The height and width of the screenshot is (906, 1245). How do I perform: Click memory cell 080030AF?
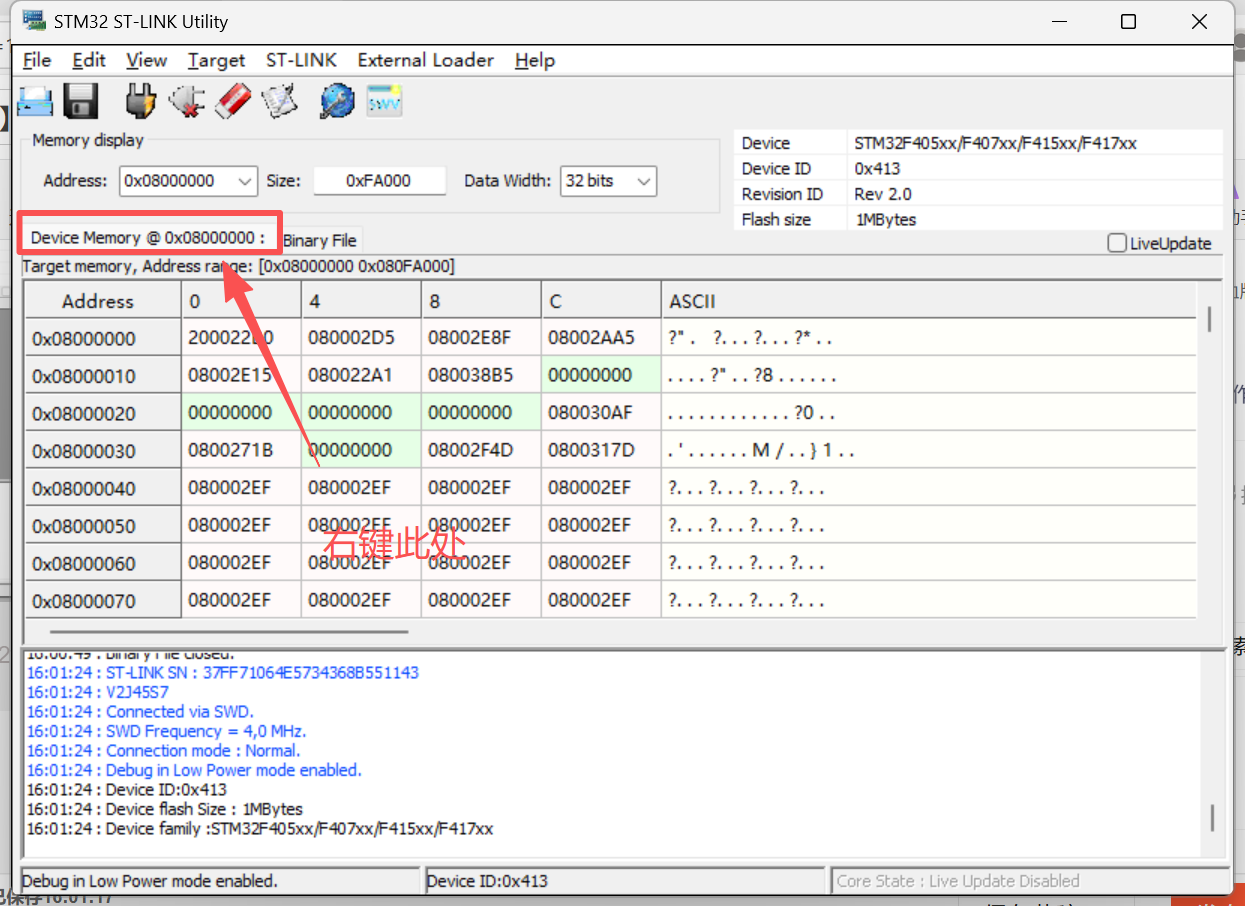[x=601, y=413]
